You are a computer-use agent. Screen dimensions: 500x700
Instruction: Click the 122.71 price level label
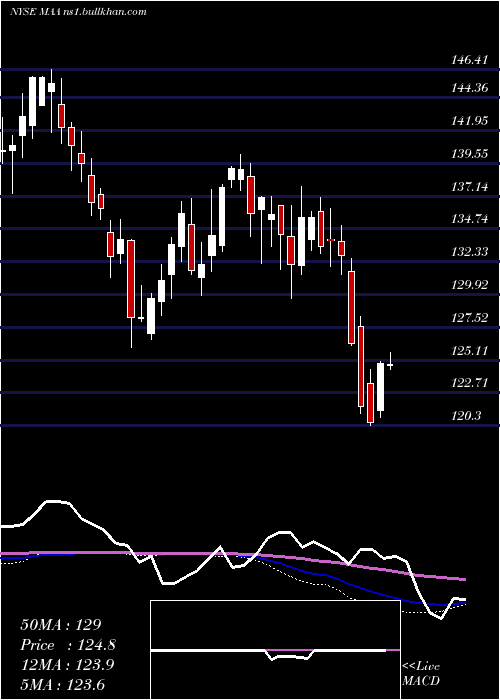(470, 383)
